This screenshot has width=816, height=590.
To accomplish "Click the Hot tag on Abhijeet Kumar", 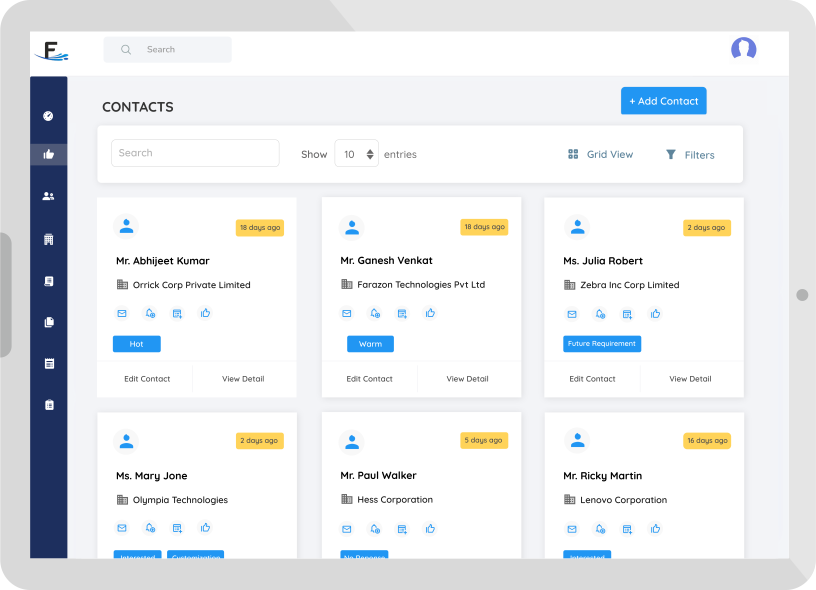I will (x=136, y=344).
